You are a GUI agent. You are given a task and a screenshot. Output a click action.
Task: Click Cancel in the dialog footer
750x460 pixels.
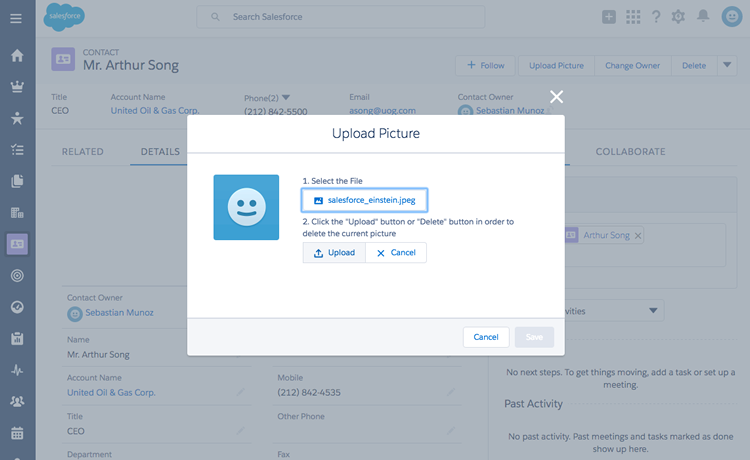point(486,337)
